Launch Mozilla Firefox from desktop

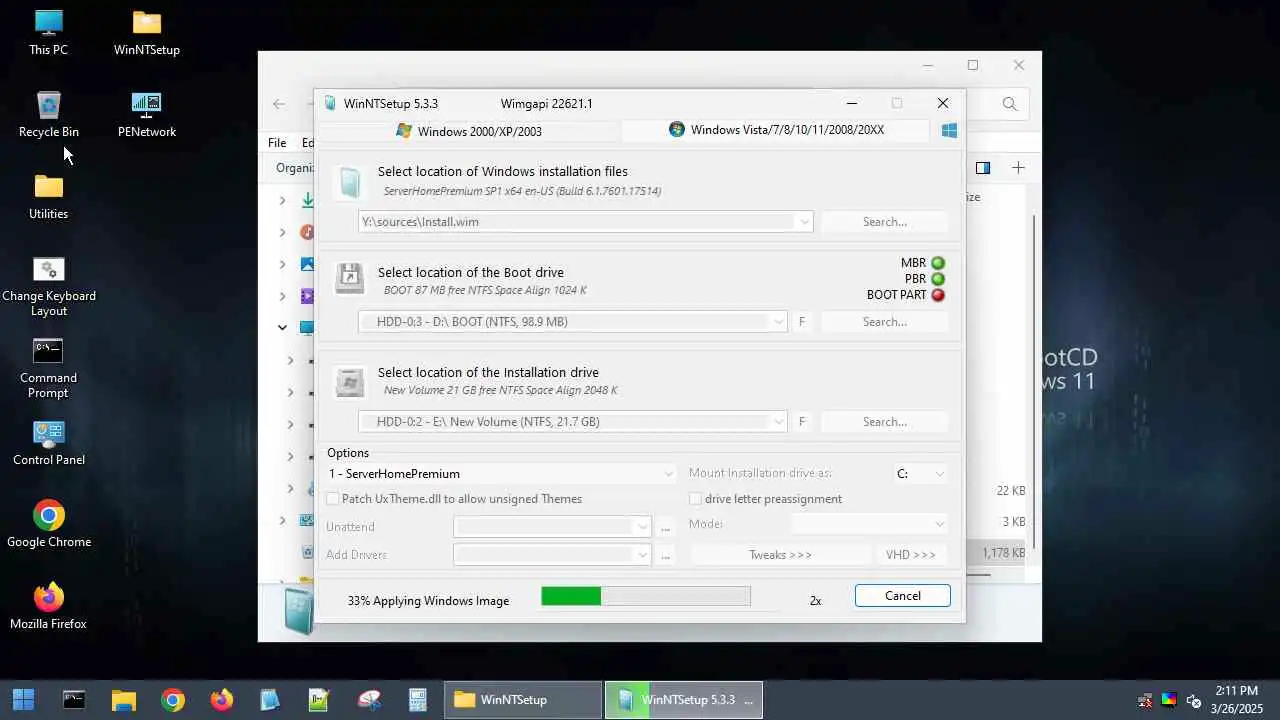pyautogui.click(x=48, y=606)
